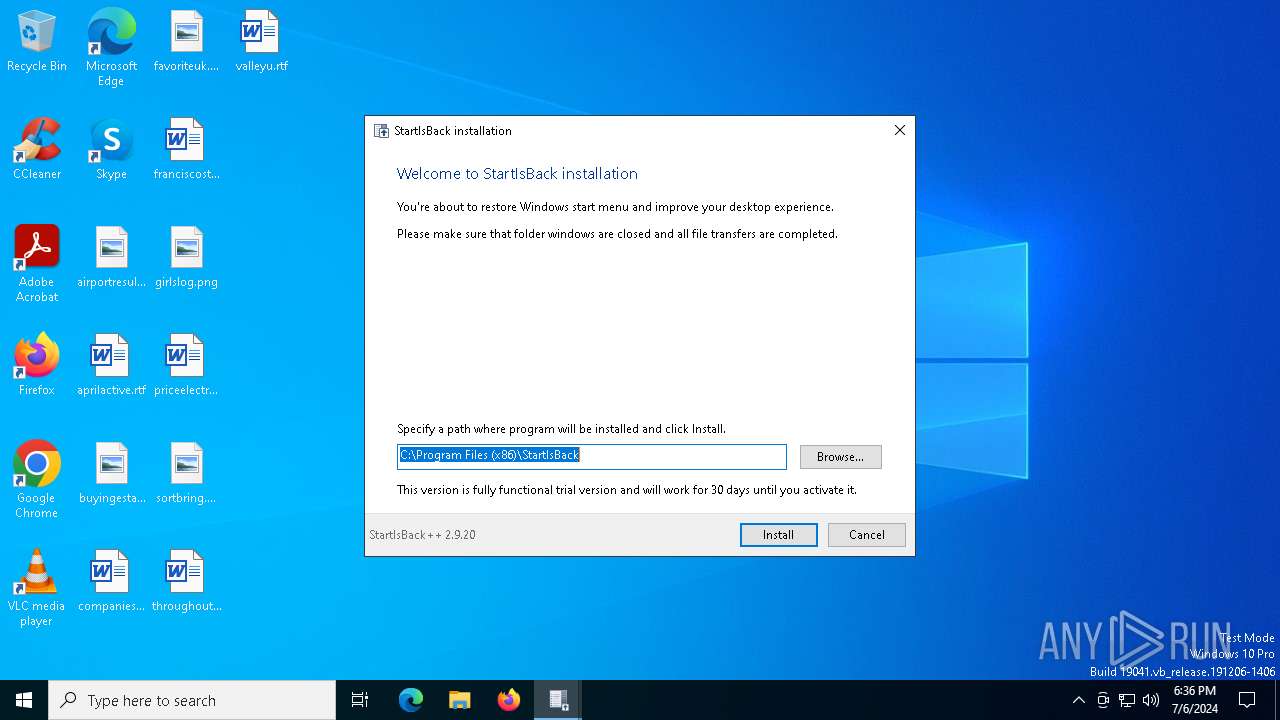1280x720 pixels.
Task: Open the network status tray icon
Action: pos(1127,700)
